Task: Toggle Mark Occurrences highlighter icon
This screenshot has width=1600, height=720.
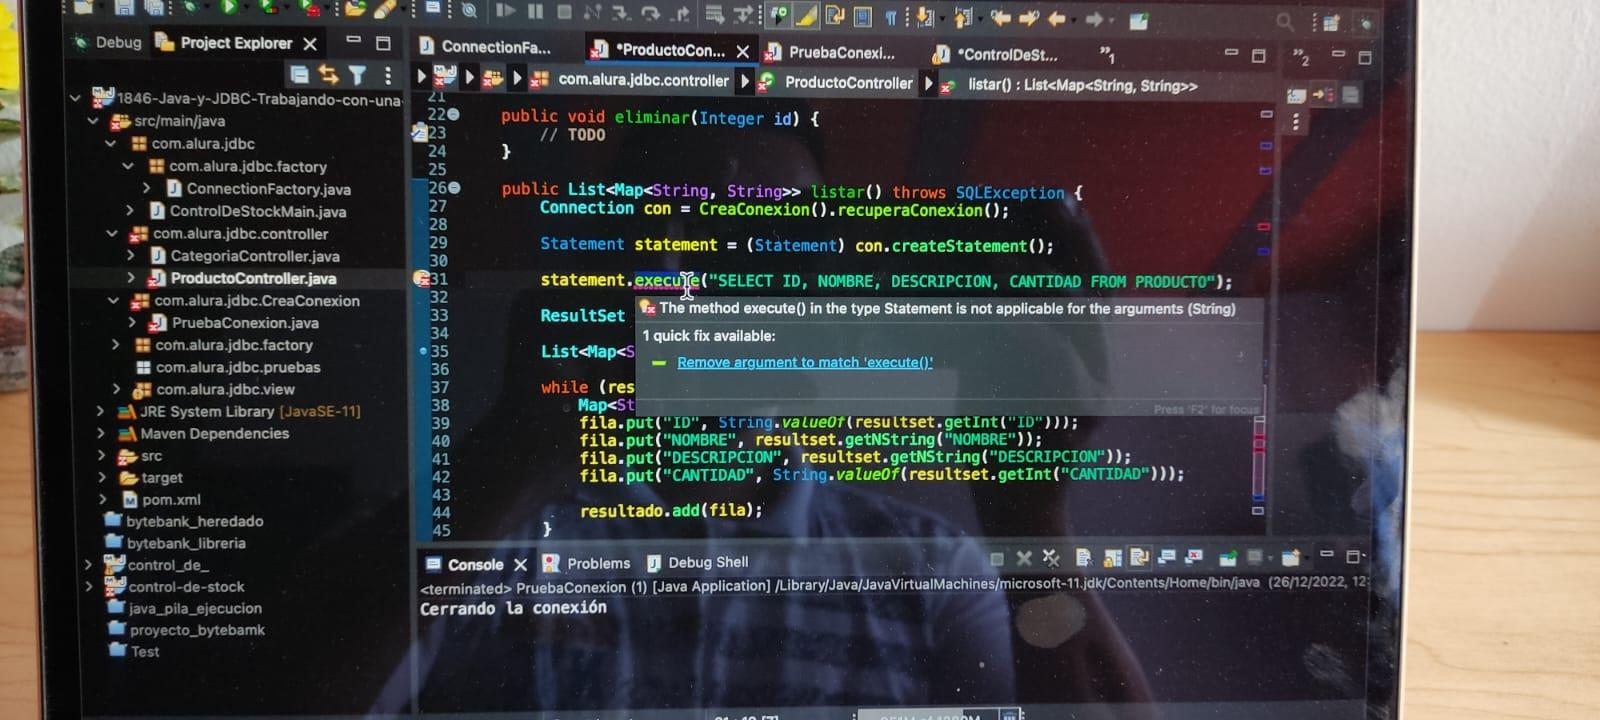Action: click(x=806, y=15)
